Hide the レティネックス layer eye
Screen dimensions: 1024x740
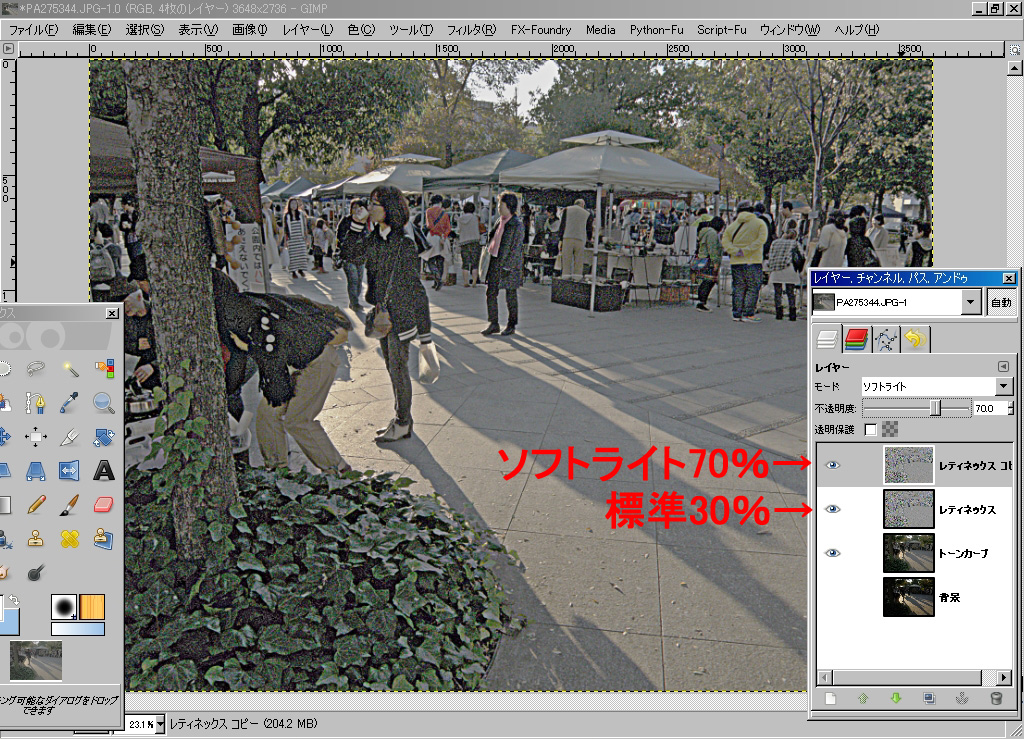coord(832,509)
